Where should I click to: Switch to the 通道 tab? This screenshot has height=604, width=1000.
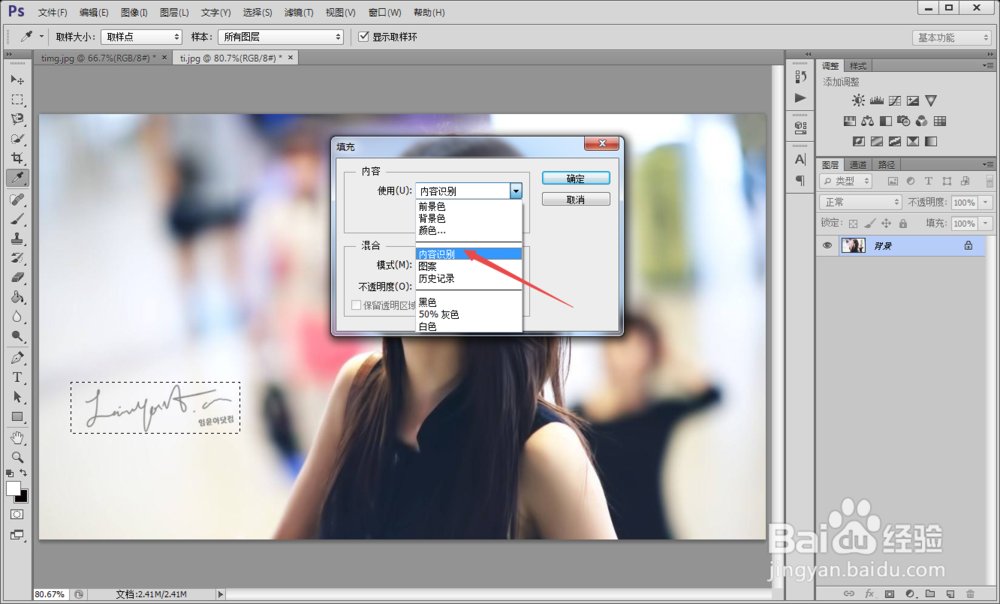point(859,163)
